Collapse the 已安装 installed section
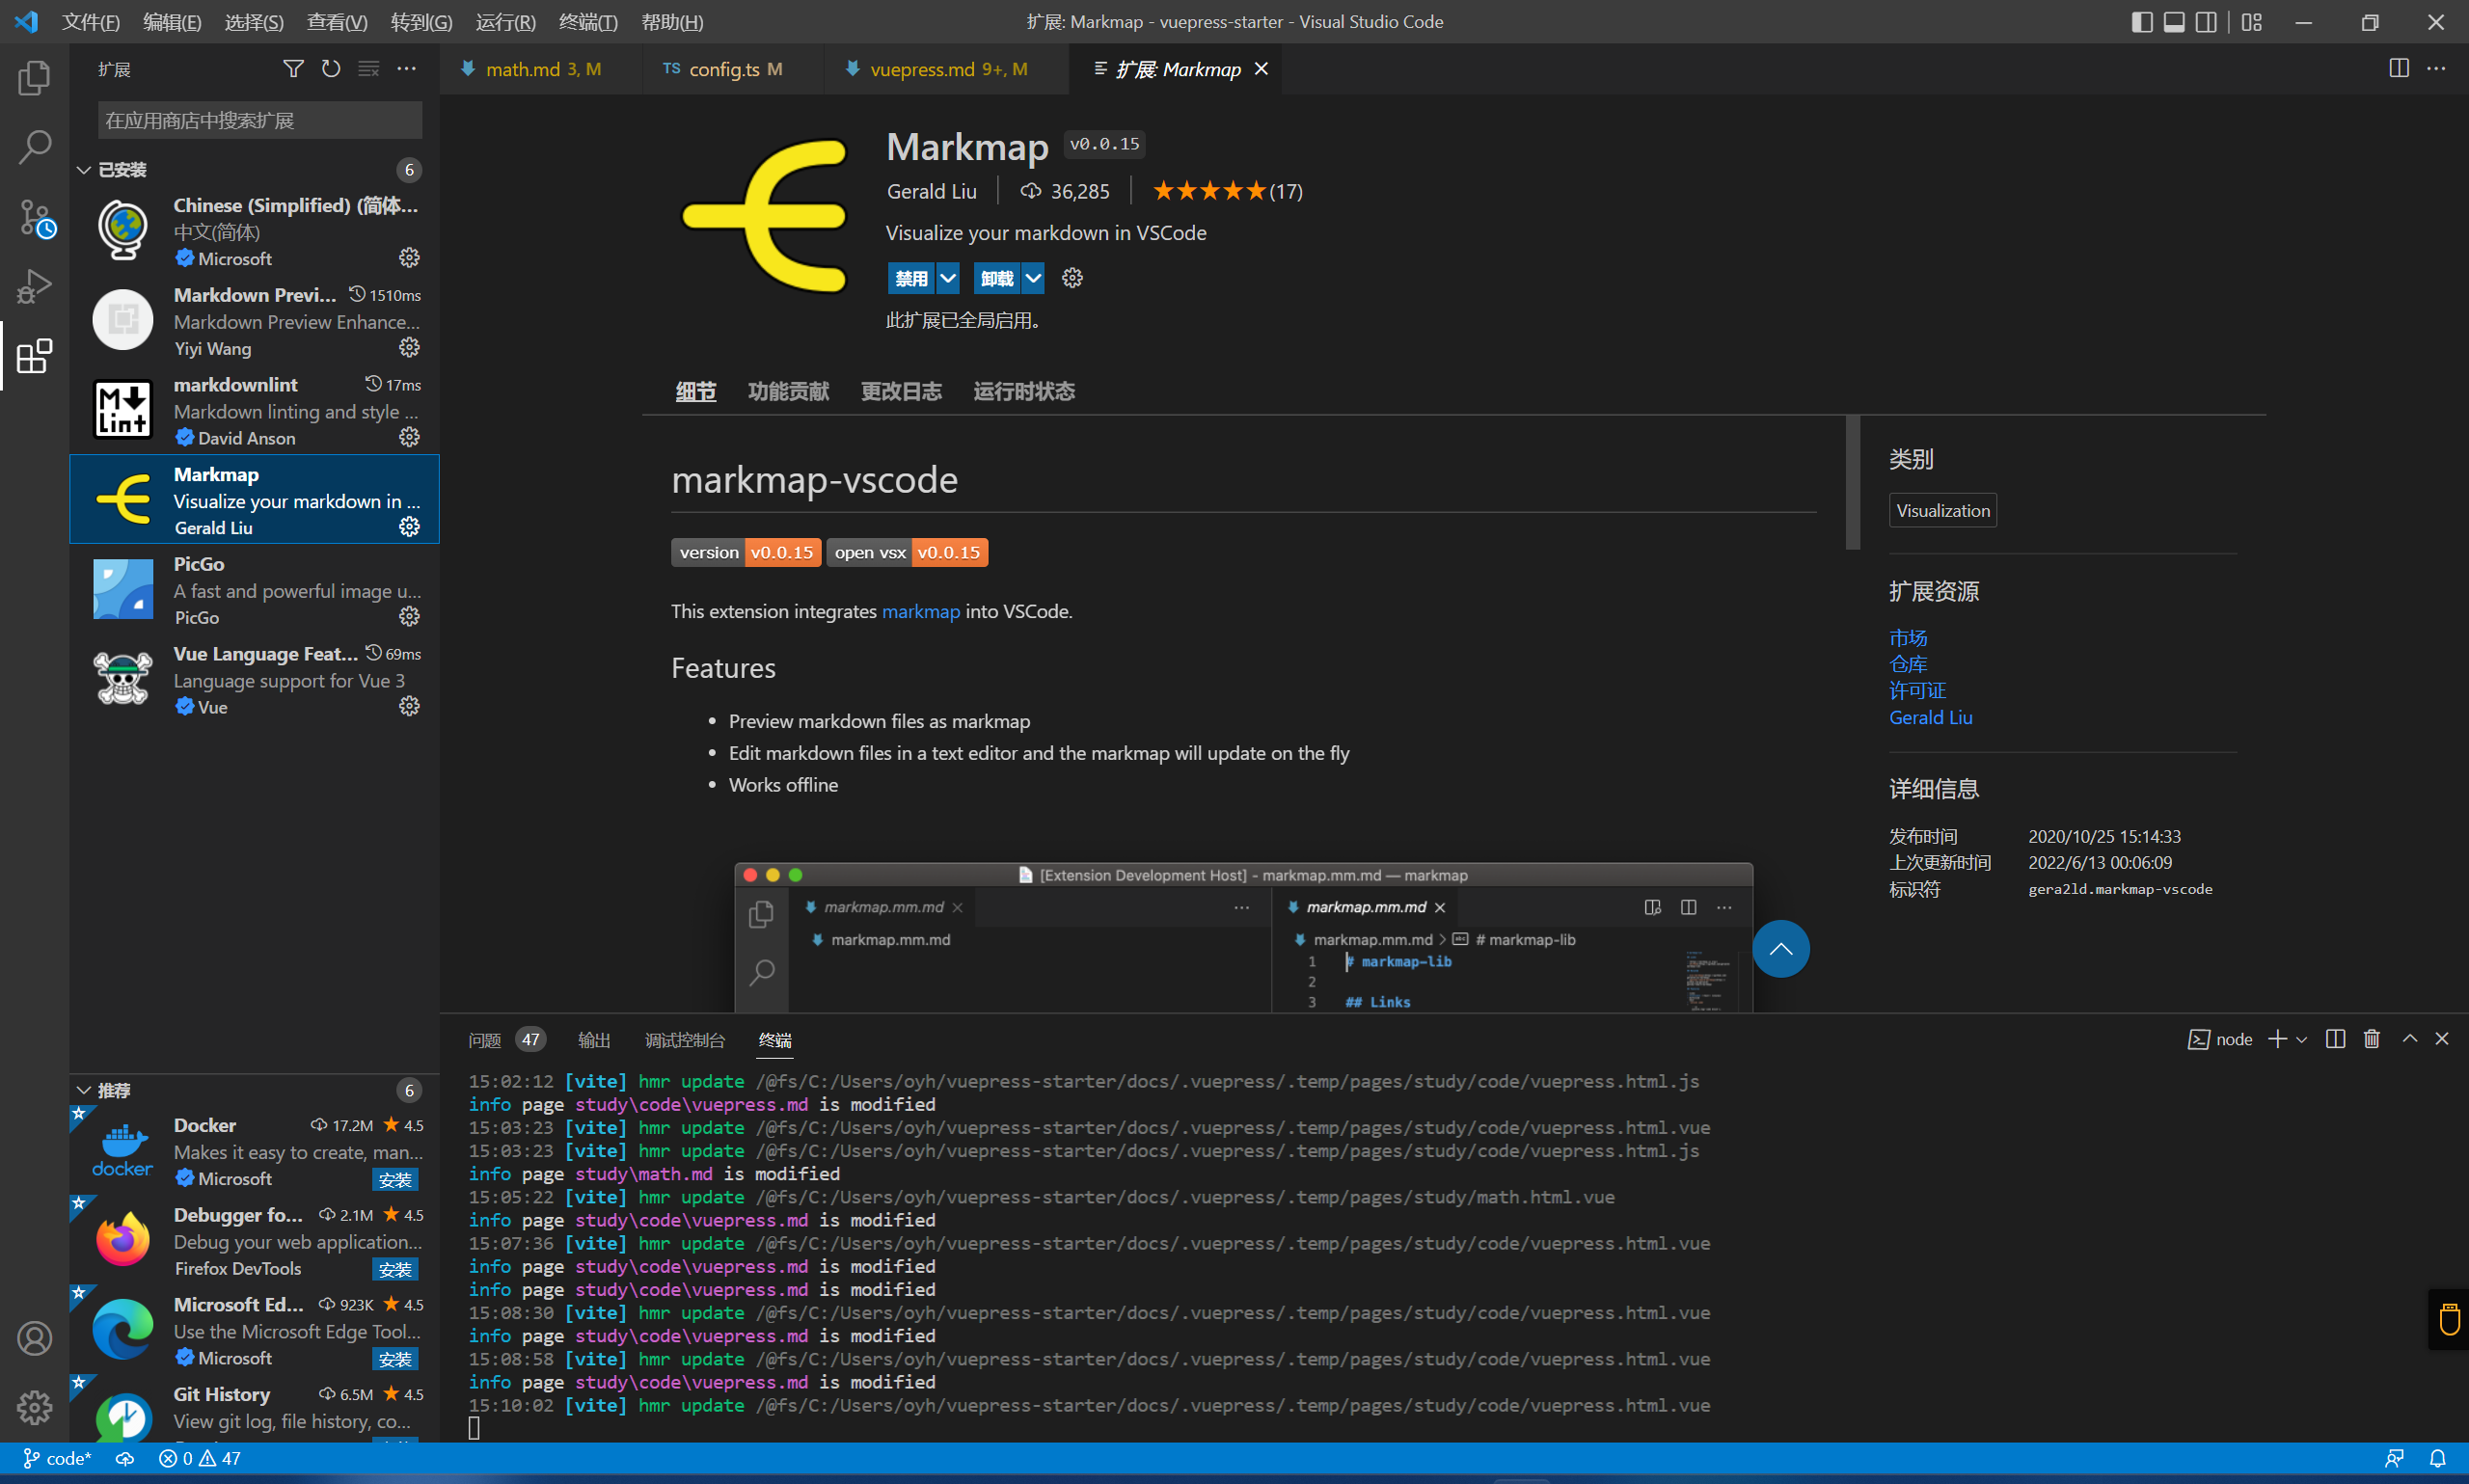This screenshot has width=2469, height=1484. (84, 170)
